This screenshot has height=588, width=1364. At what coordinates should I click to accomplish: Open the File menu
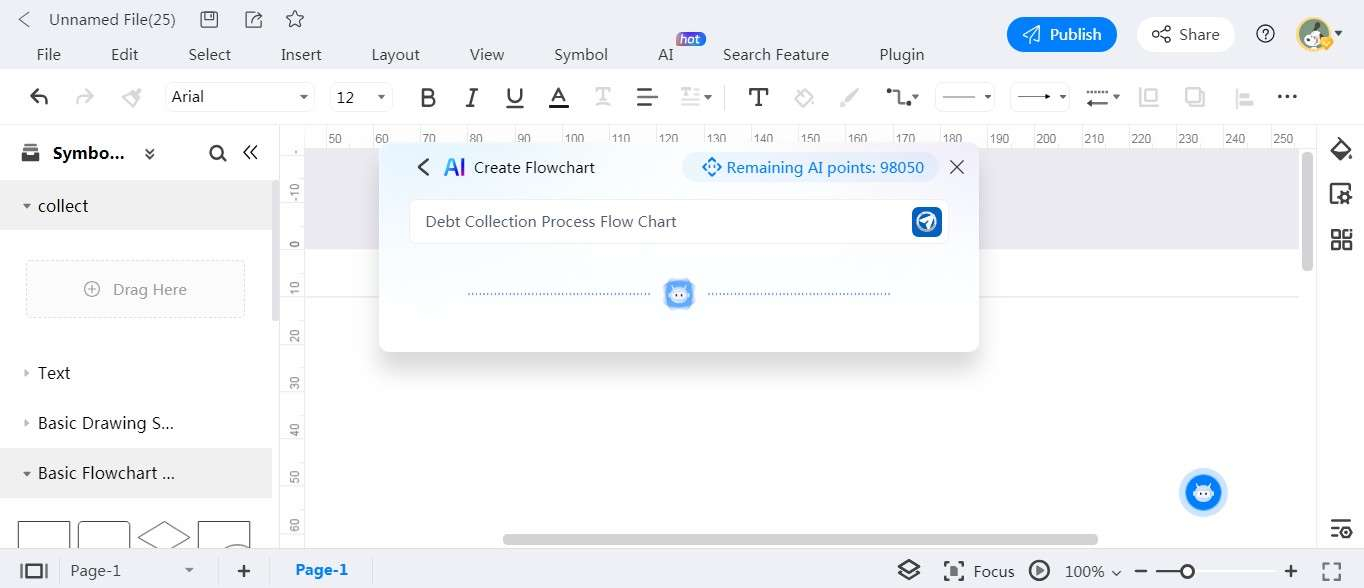[x=48, y=54]
